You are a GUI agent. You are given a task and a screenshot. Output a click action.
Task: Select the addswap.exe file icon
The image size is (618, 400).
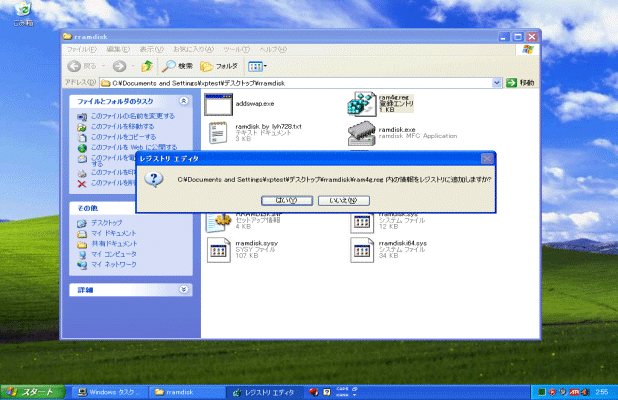pos(218,104)
